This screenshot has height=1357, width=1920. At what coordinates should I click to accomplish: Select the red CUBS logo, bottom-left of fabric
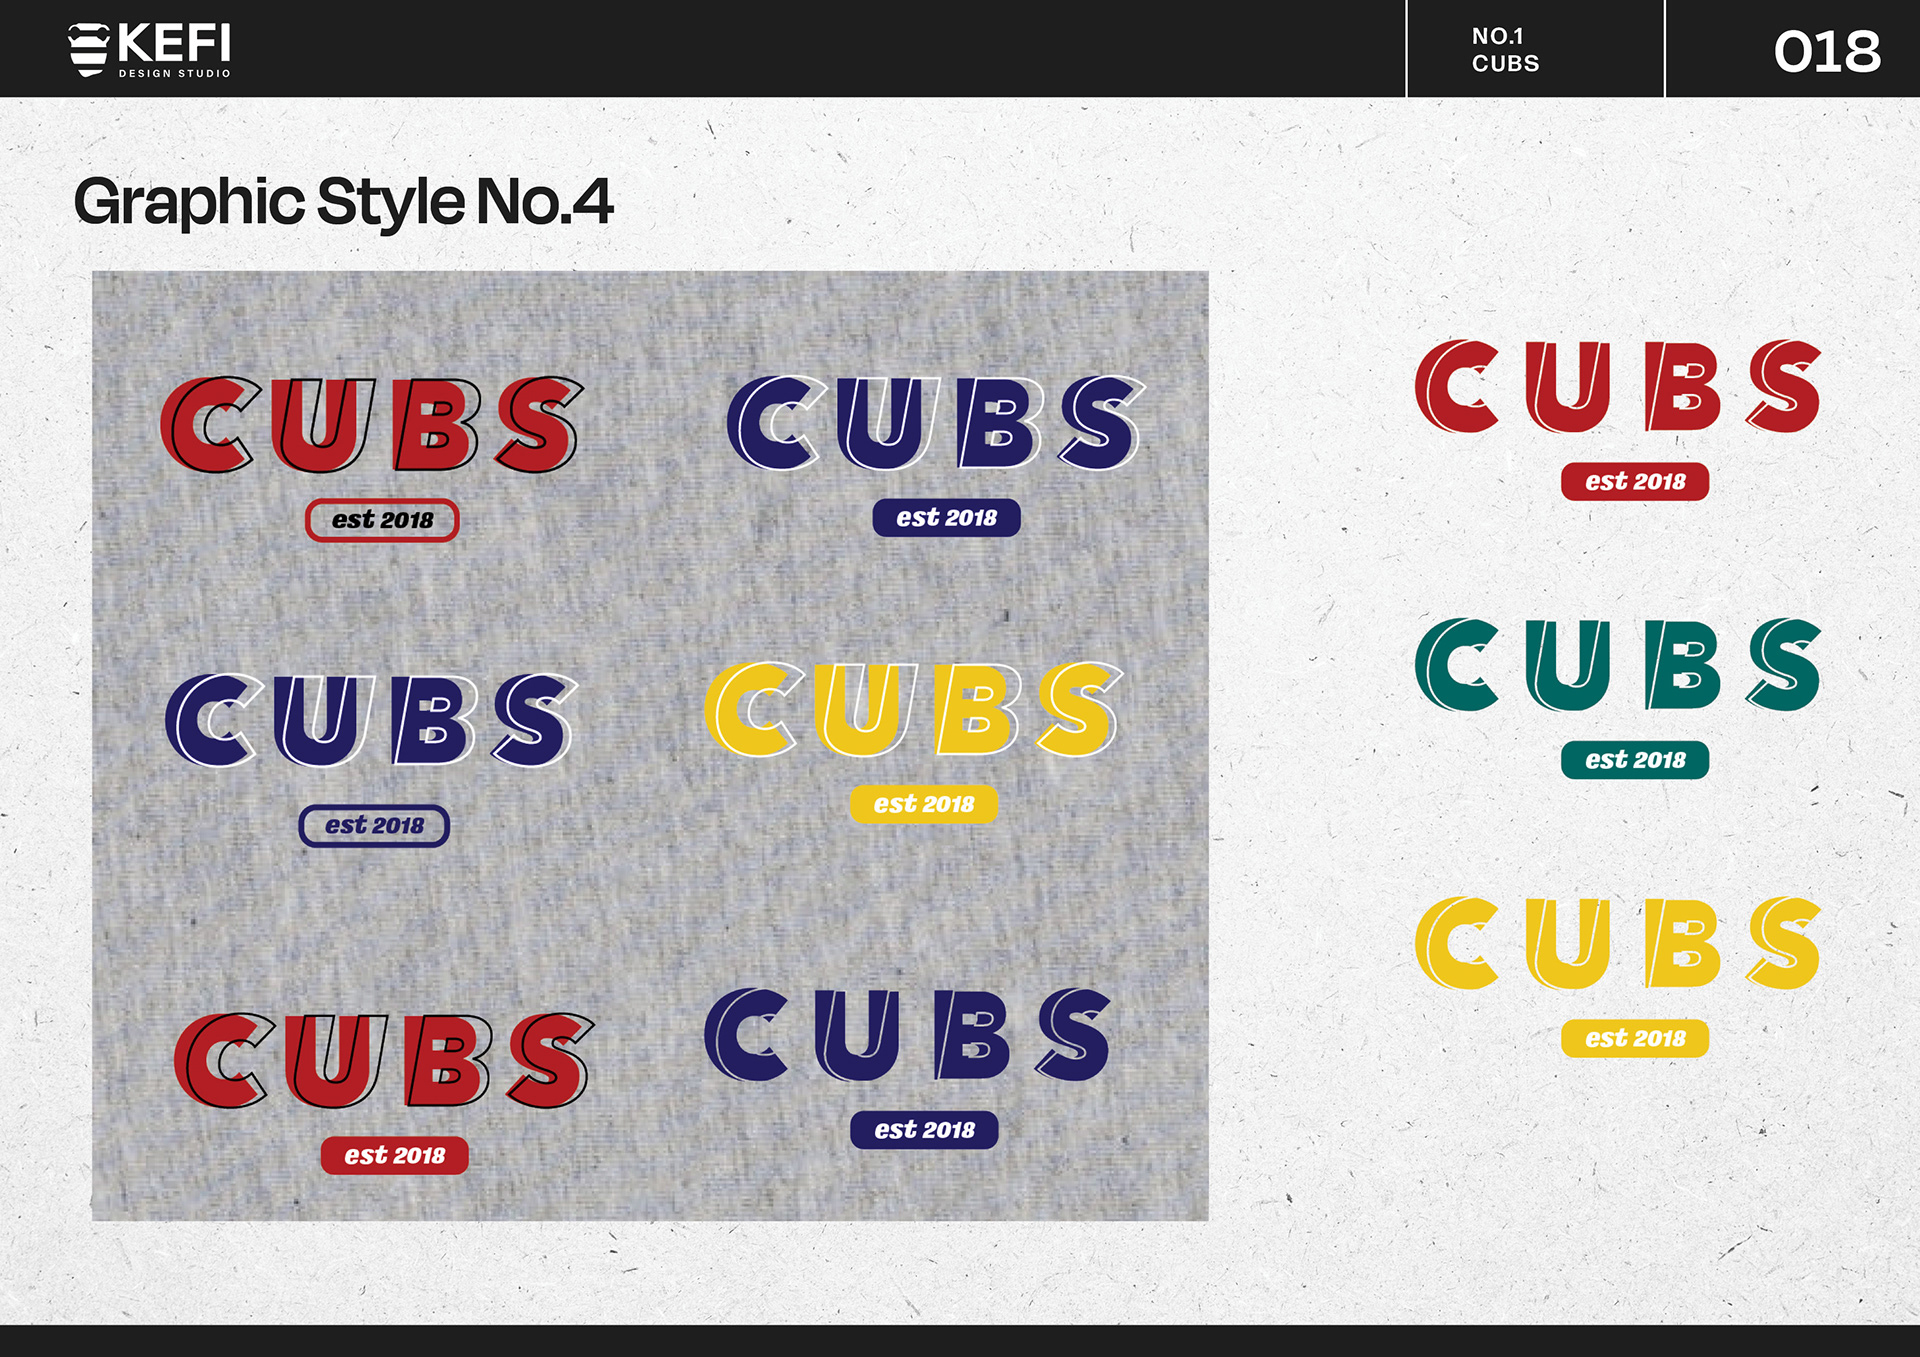click(x=385, y=1061)
